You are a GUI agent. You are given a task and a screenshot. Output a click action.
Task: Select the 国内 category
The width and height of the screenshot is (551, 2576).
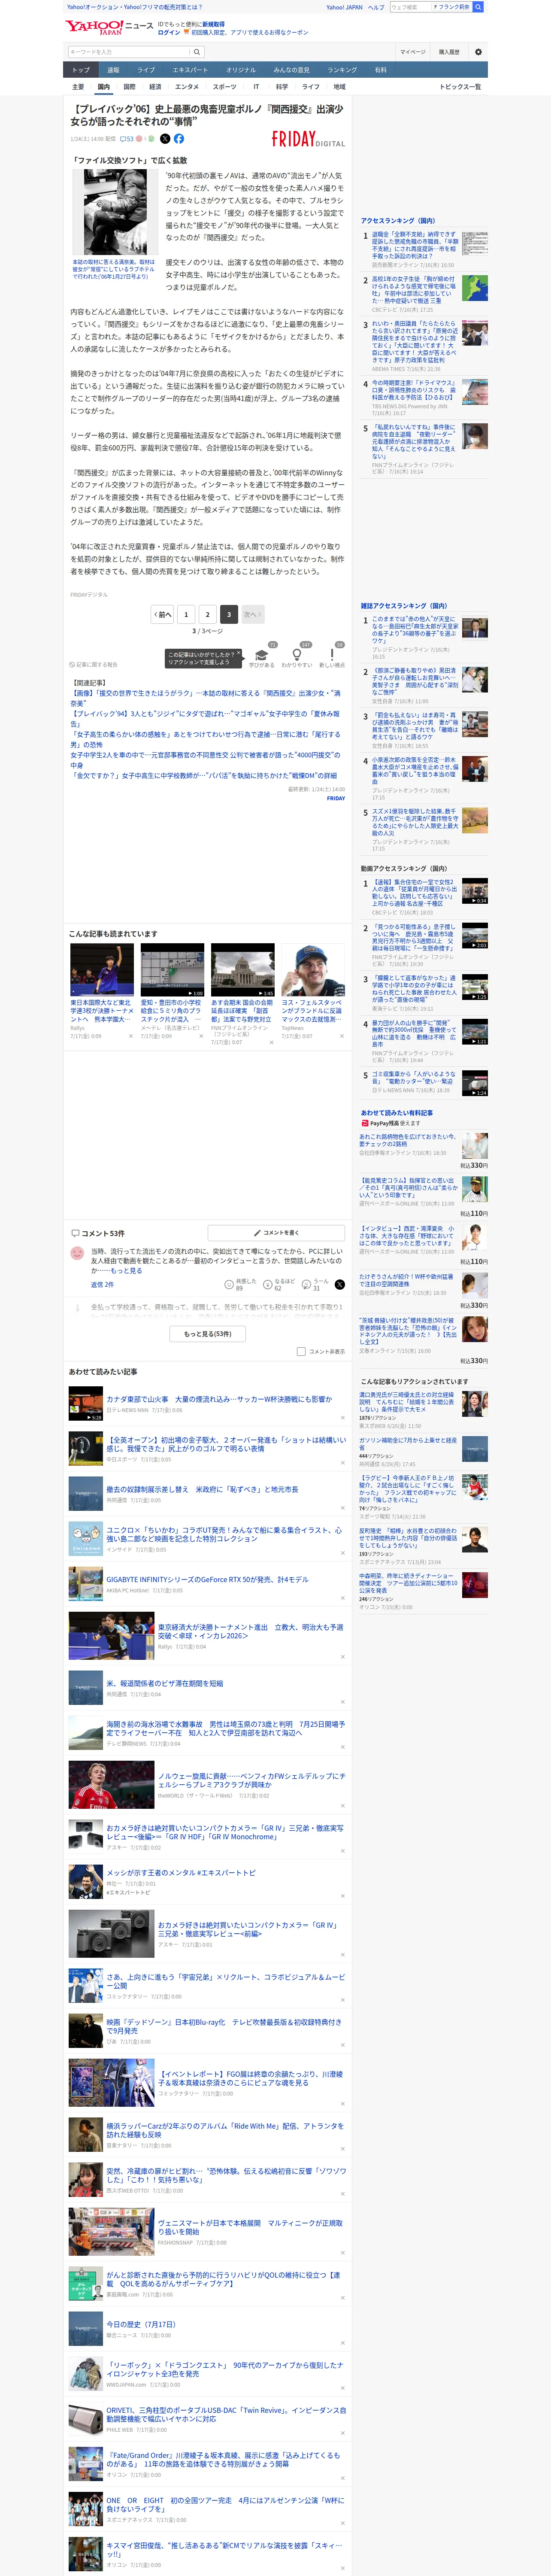coord(103,87)
